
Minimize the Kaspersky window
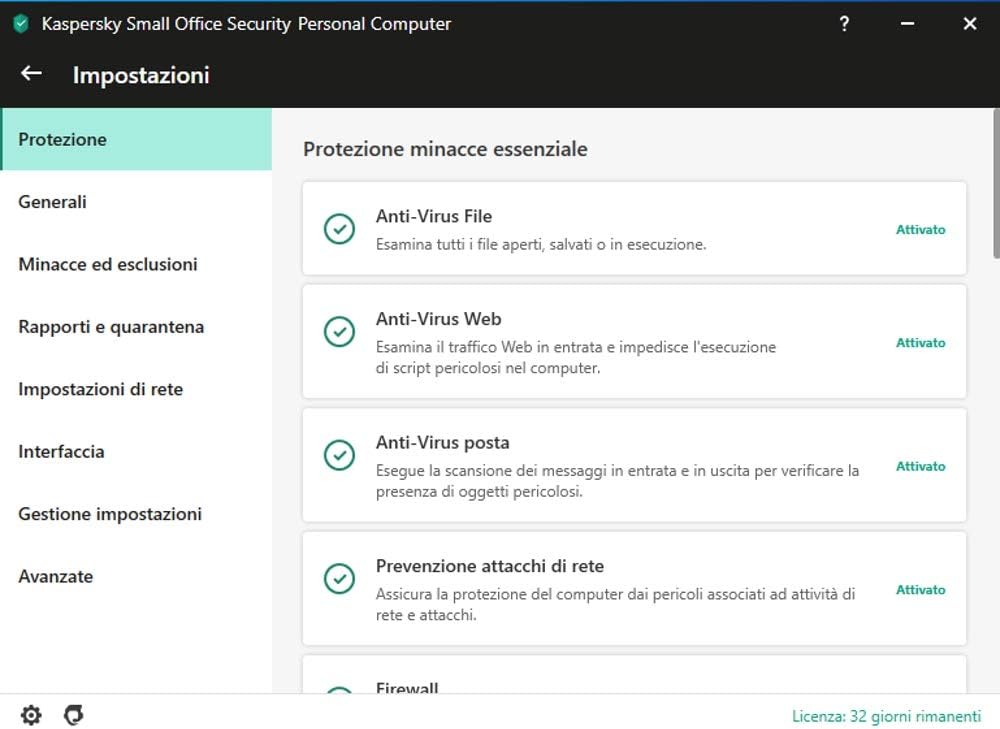[908, 24]
